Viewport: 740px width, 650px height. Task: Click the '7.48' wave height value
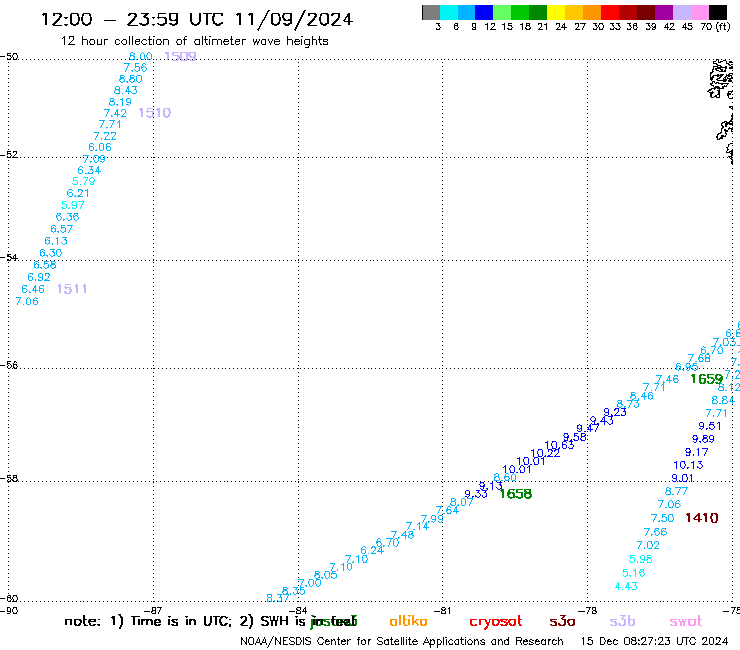click(x=403, y=535)
